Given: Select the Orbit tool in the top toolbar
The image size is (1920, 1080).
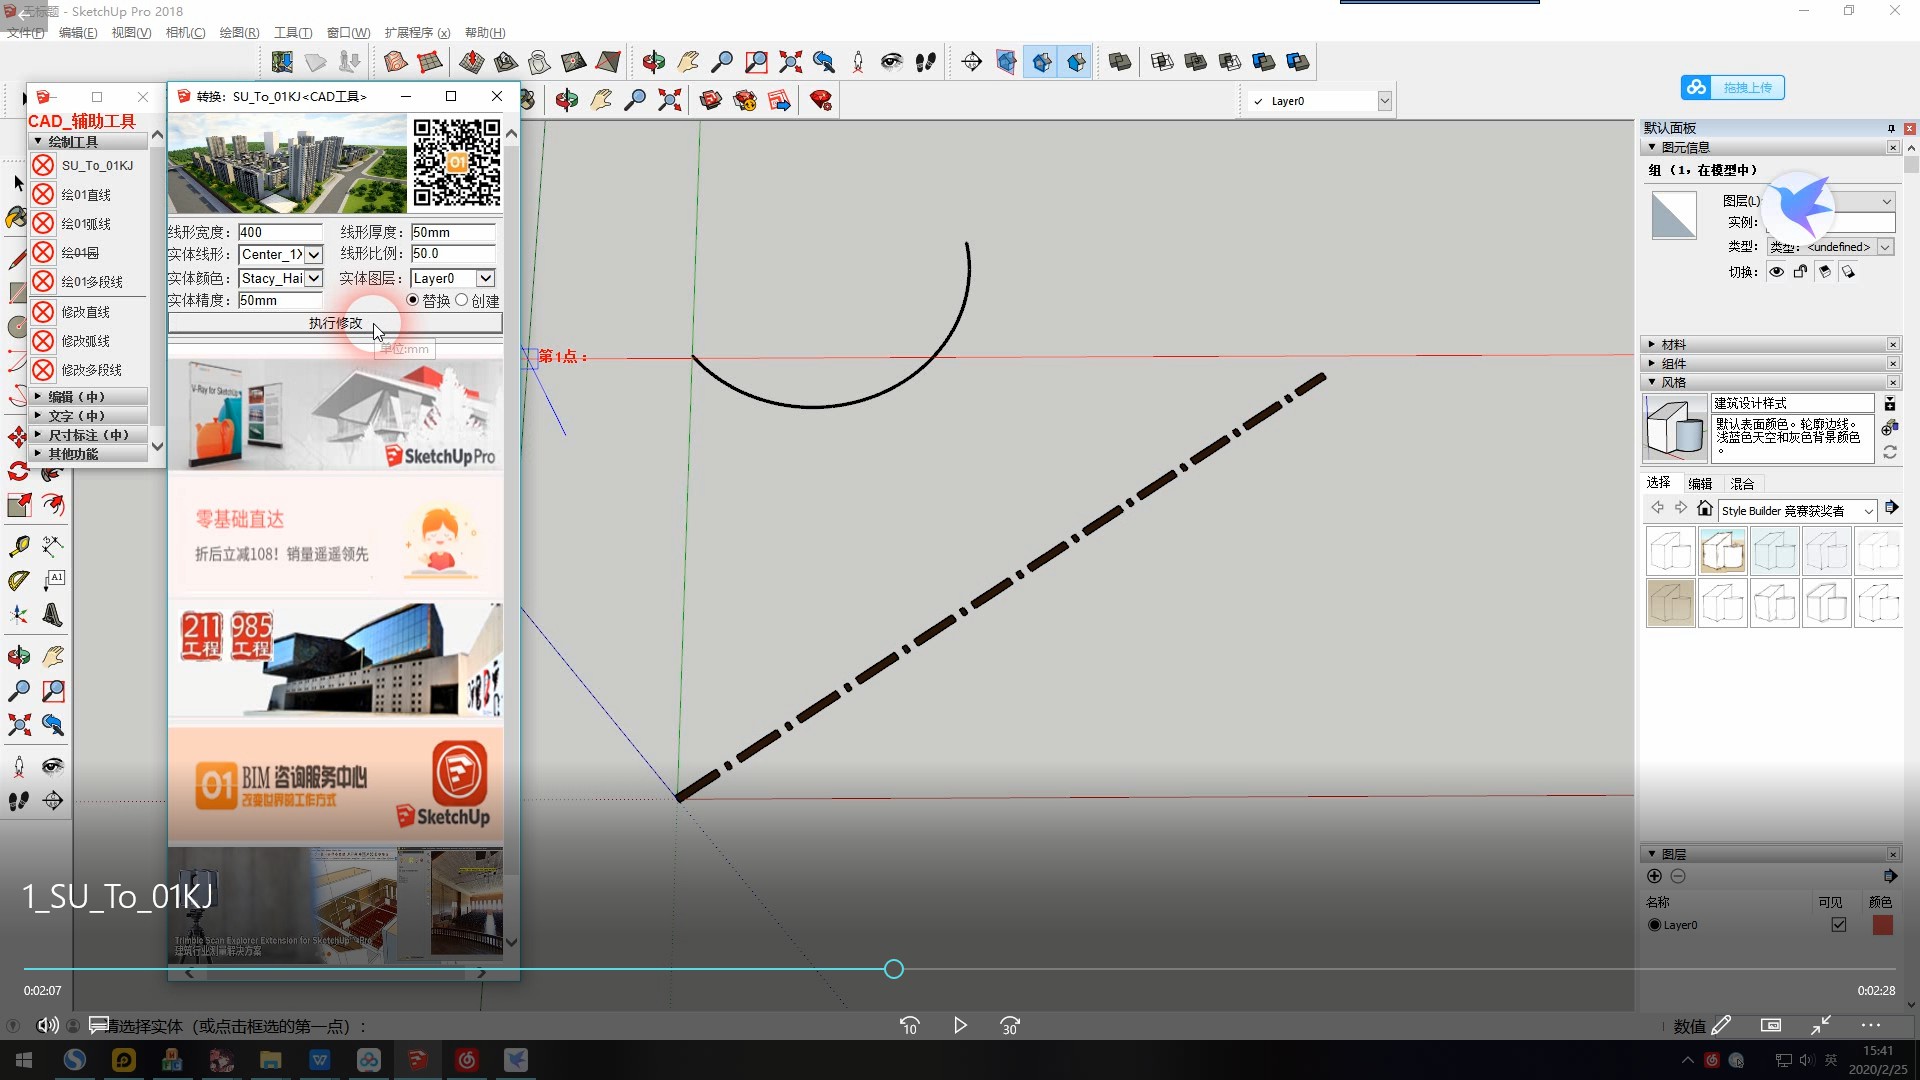Looking at the screenshot, I should (654, 62).
